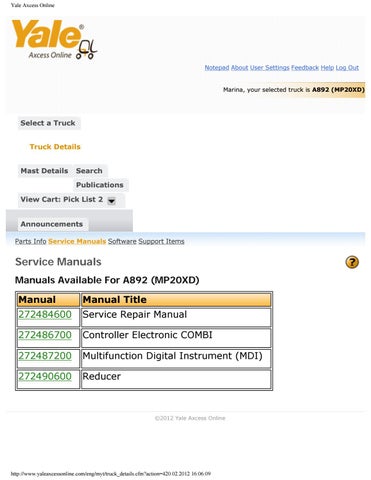The width and height of the screenshot is (371, 480).
Task: Click the Multifunction Digital Instrument (MDI) cell
Action: coord(176,359)
